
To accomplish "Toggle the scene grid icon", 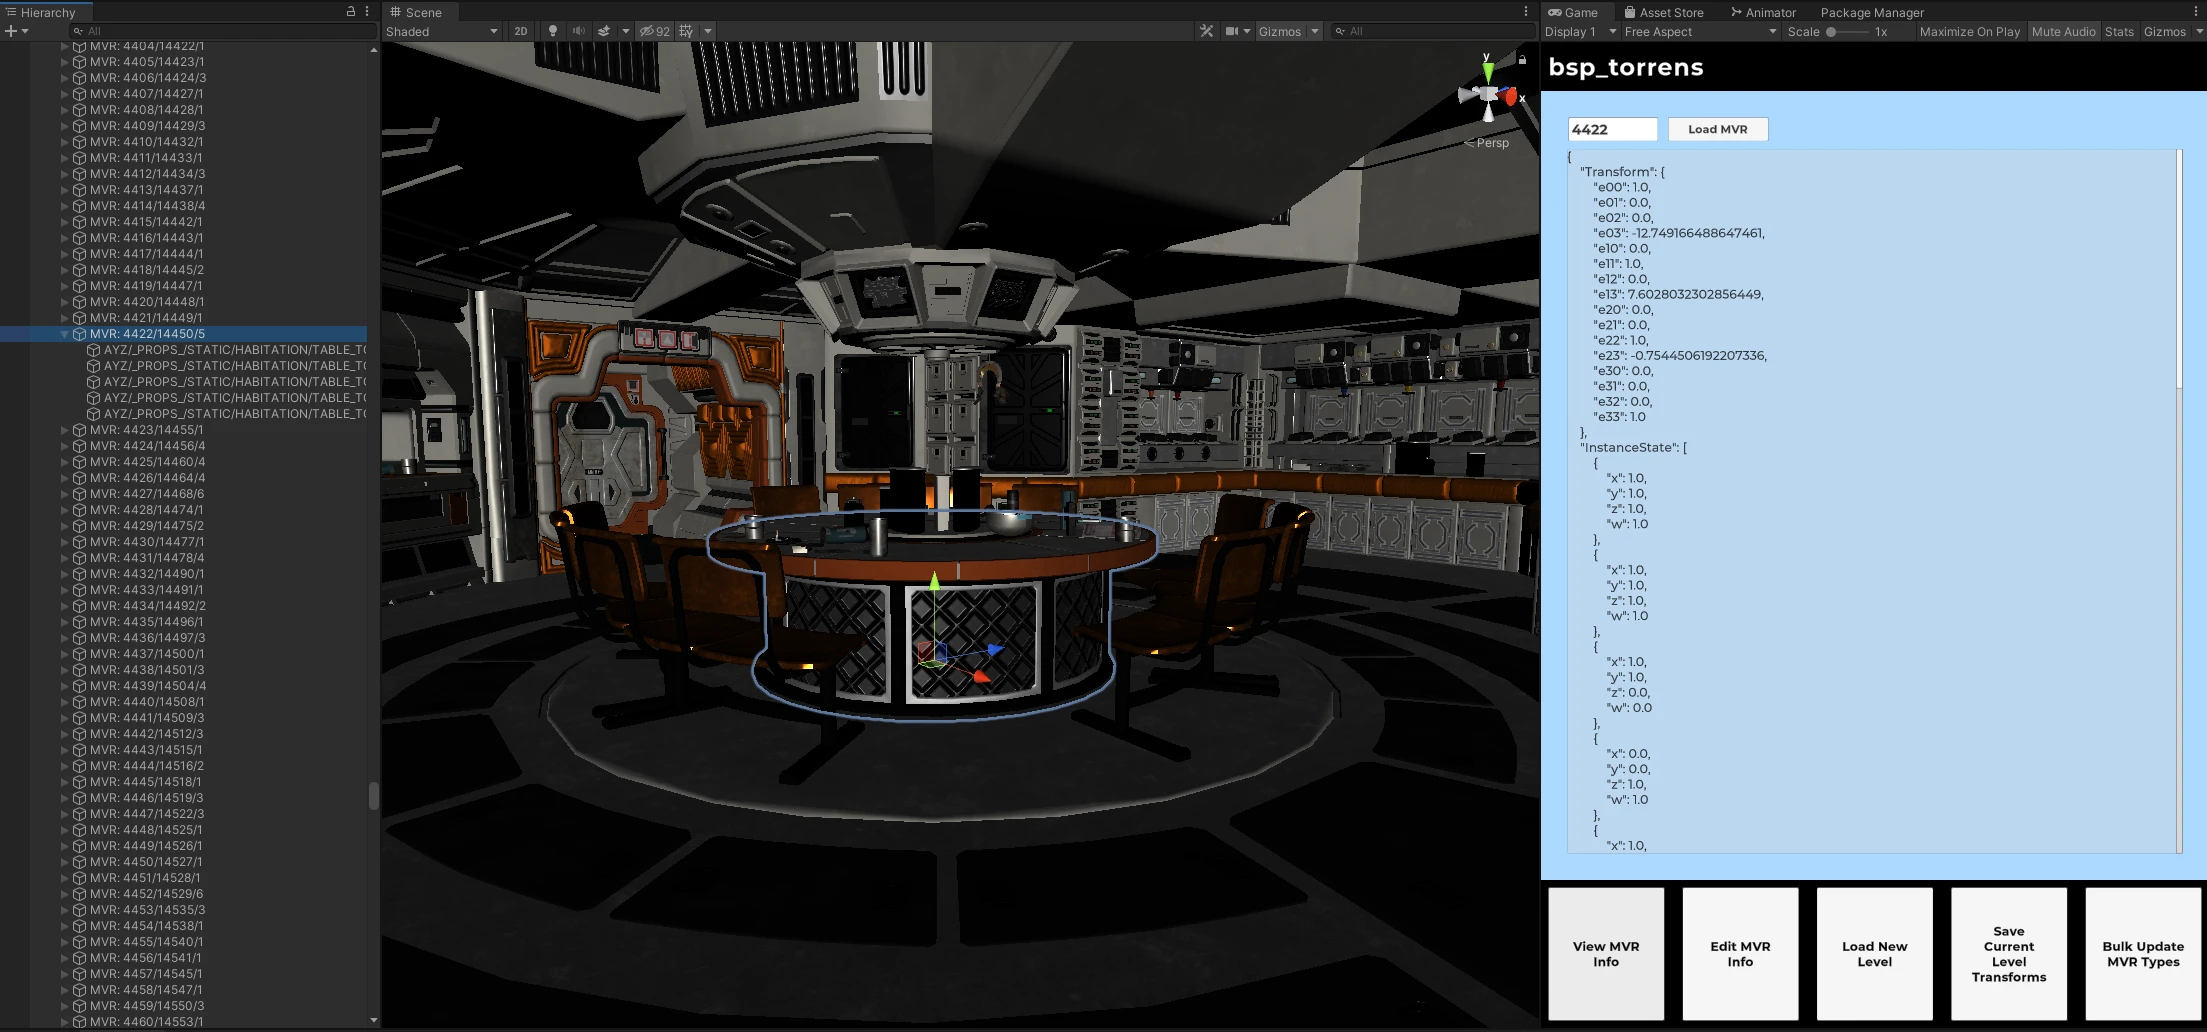I will [x=686, y=31].
